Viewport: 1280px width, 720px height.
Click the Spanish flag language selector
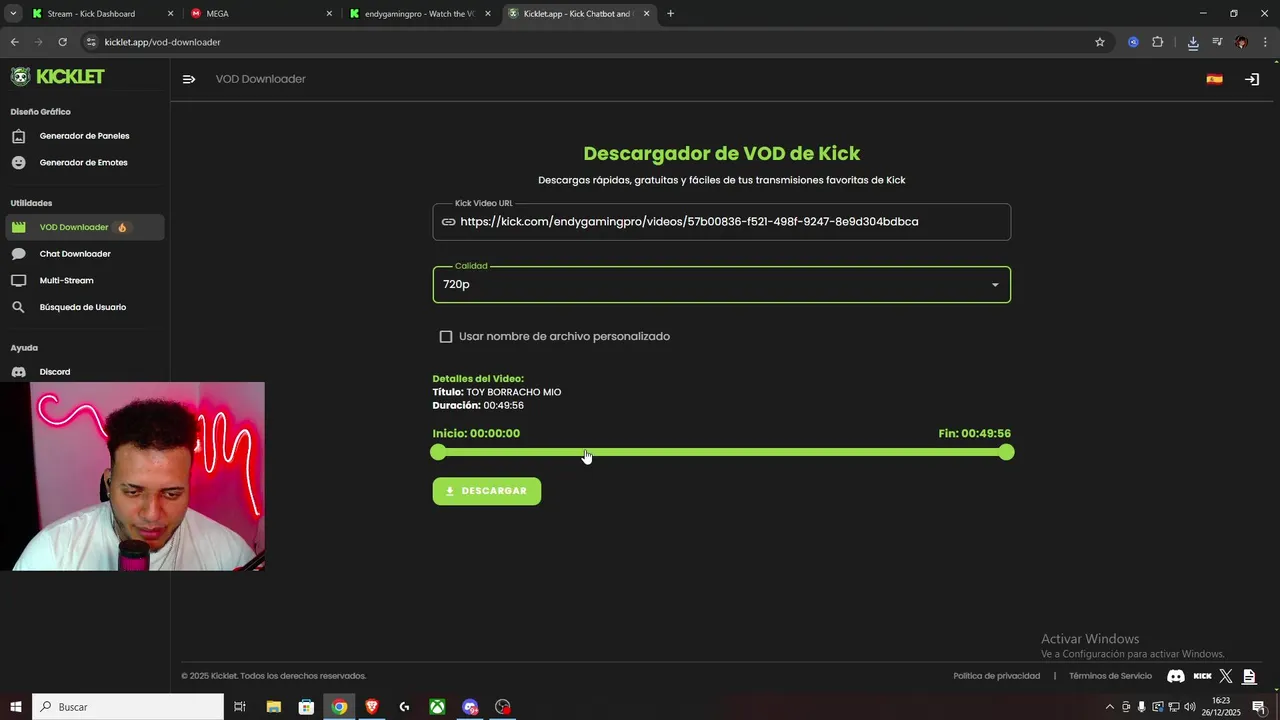pos(1214,79)
